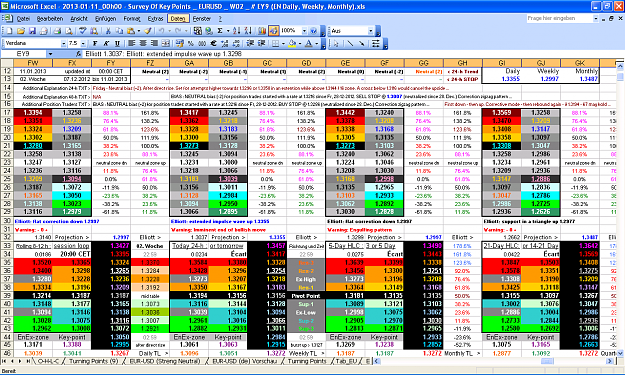Click the Fill Color paint bucket swatch
Image resolution: width=625 pixels, height=375 pixels.
(292, 43)
